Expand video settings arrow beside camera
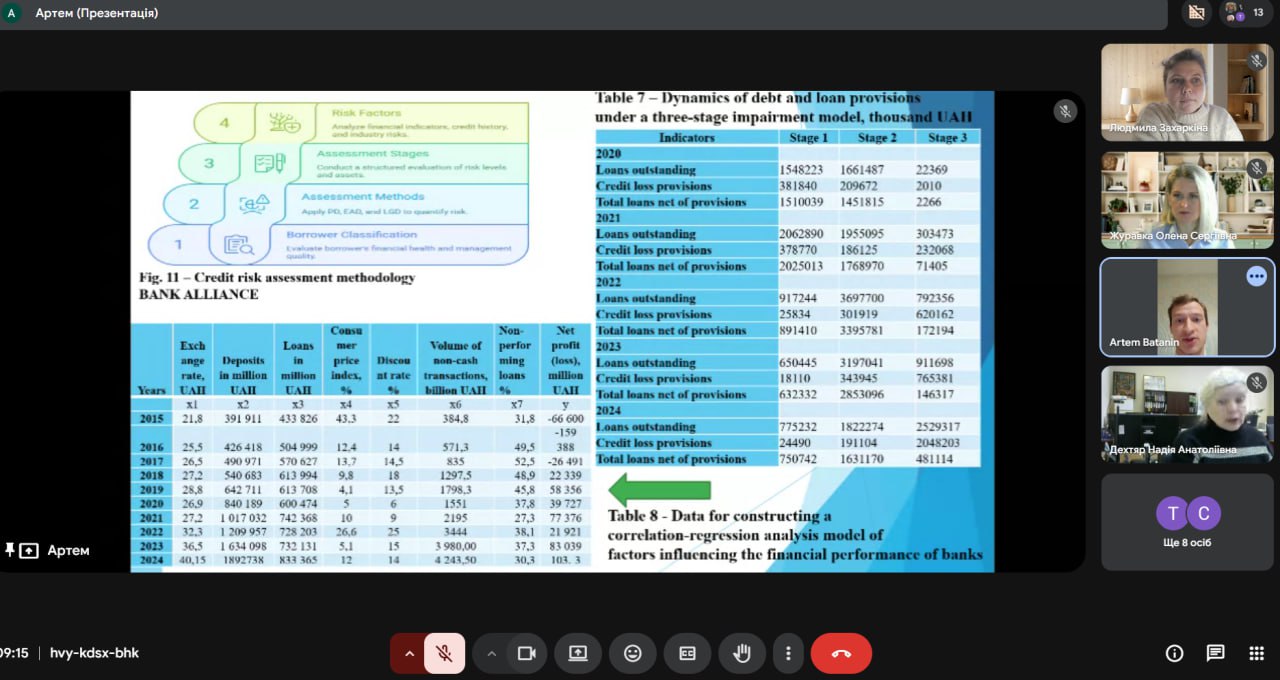Screen dimensions: 1280x680 click(x=491, y=653)
